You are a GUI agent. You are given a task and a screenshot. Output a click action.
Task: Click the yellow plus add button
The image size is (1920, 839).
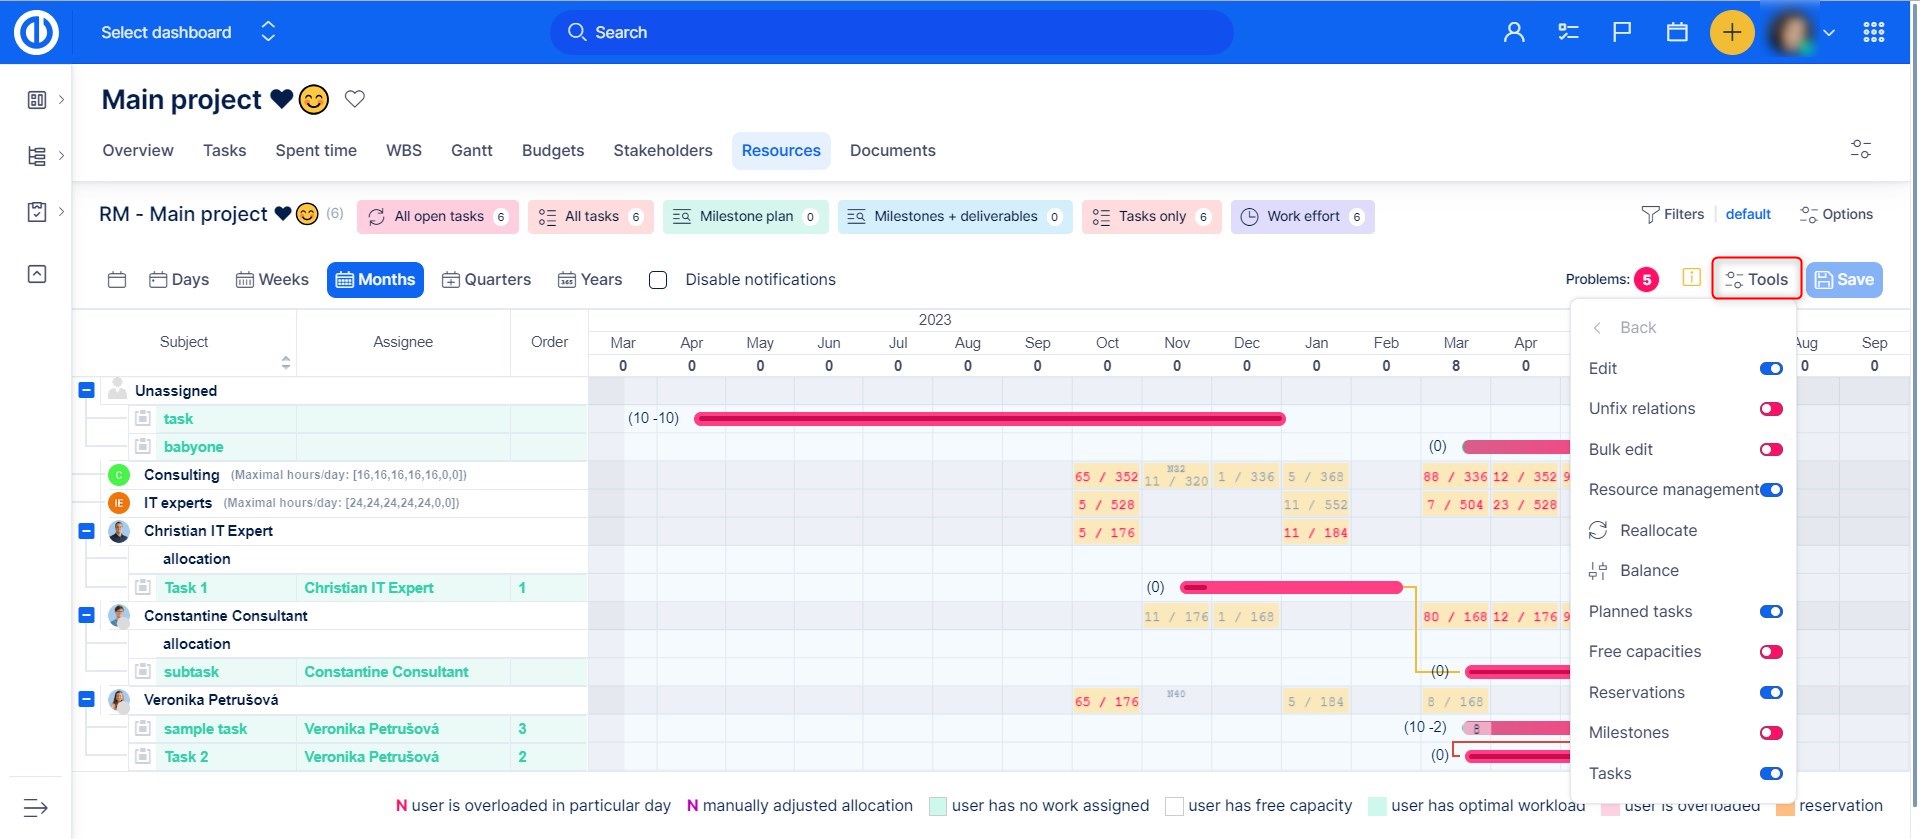[x=1732, y=32]
